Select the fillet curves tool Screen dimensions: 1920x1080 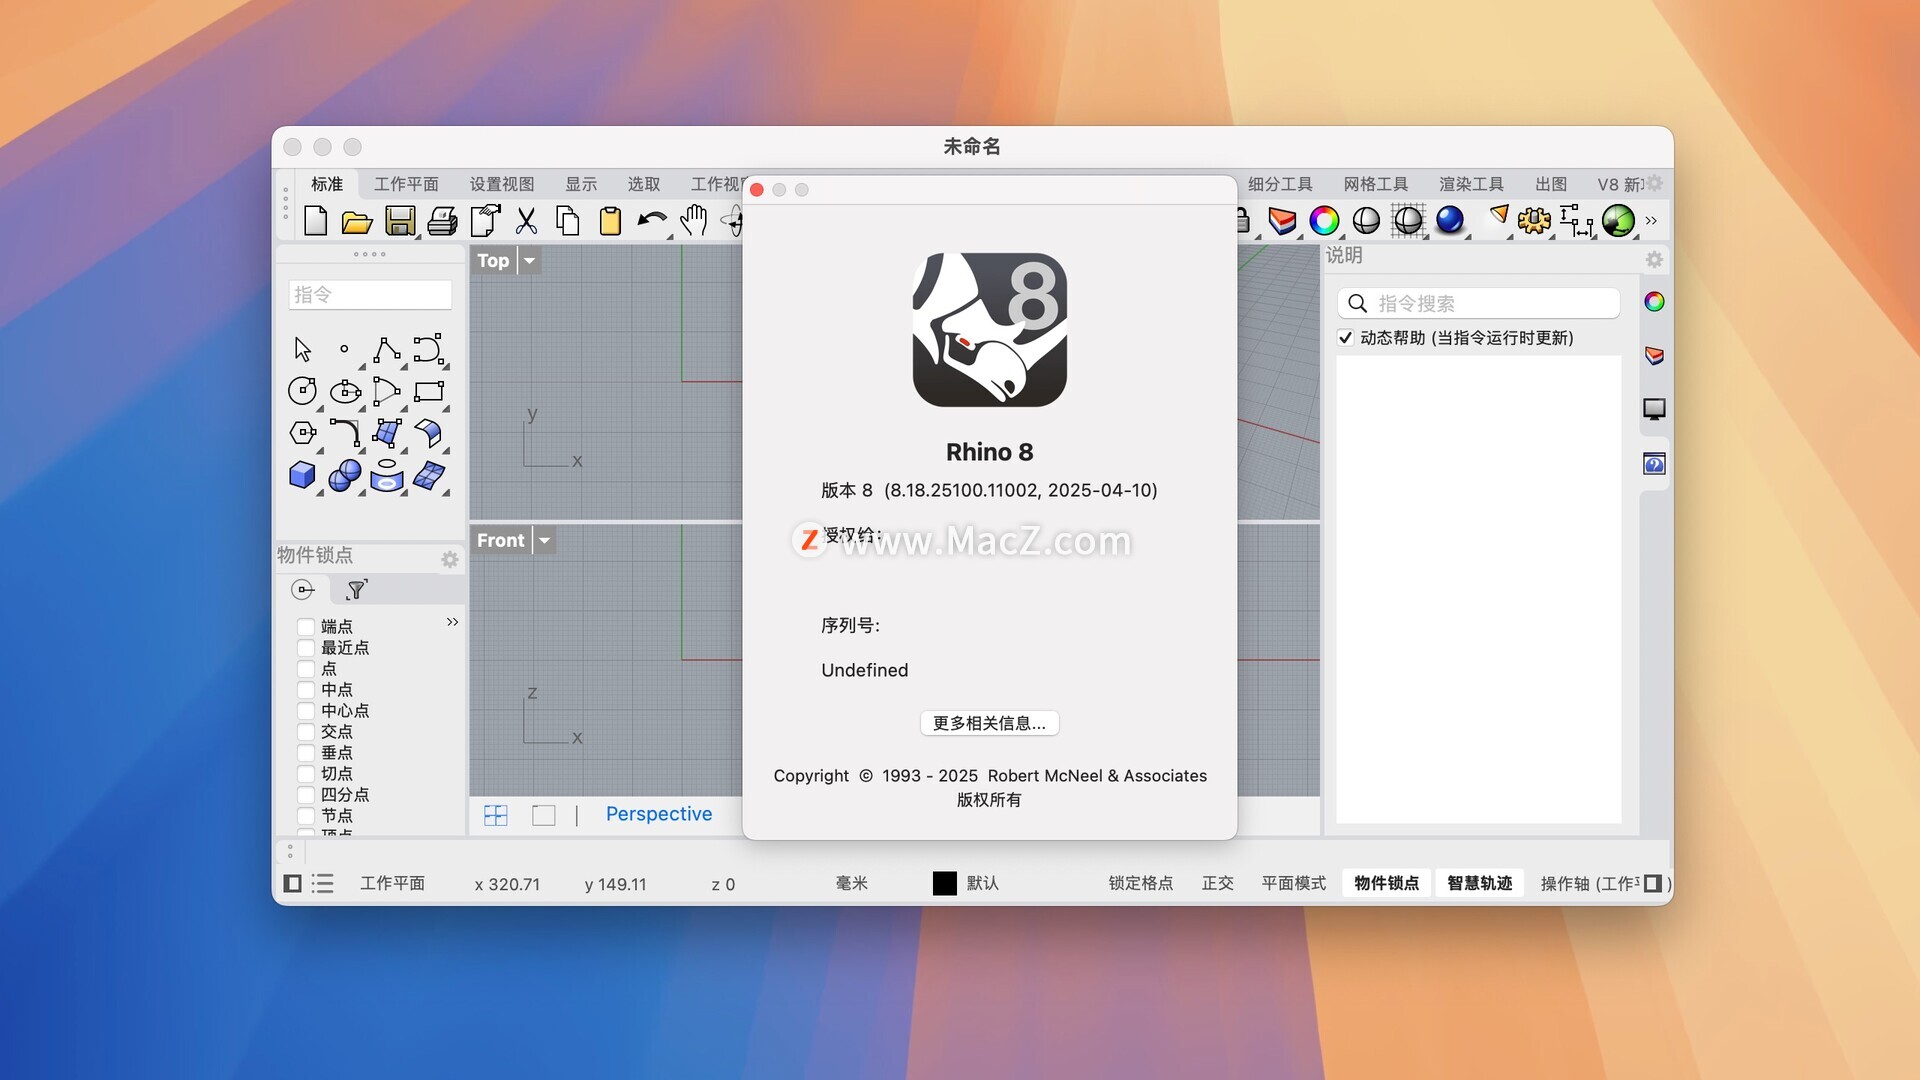[345, 433]
